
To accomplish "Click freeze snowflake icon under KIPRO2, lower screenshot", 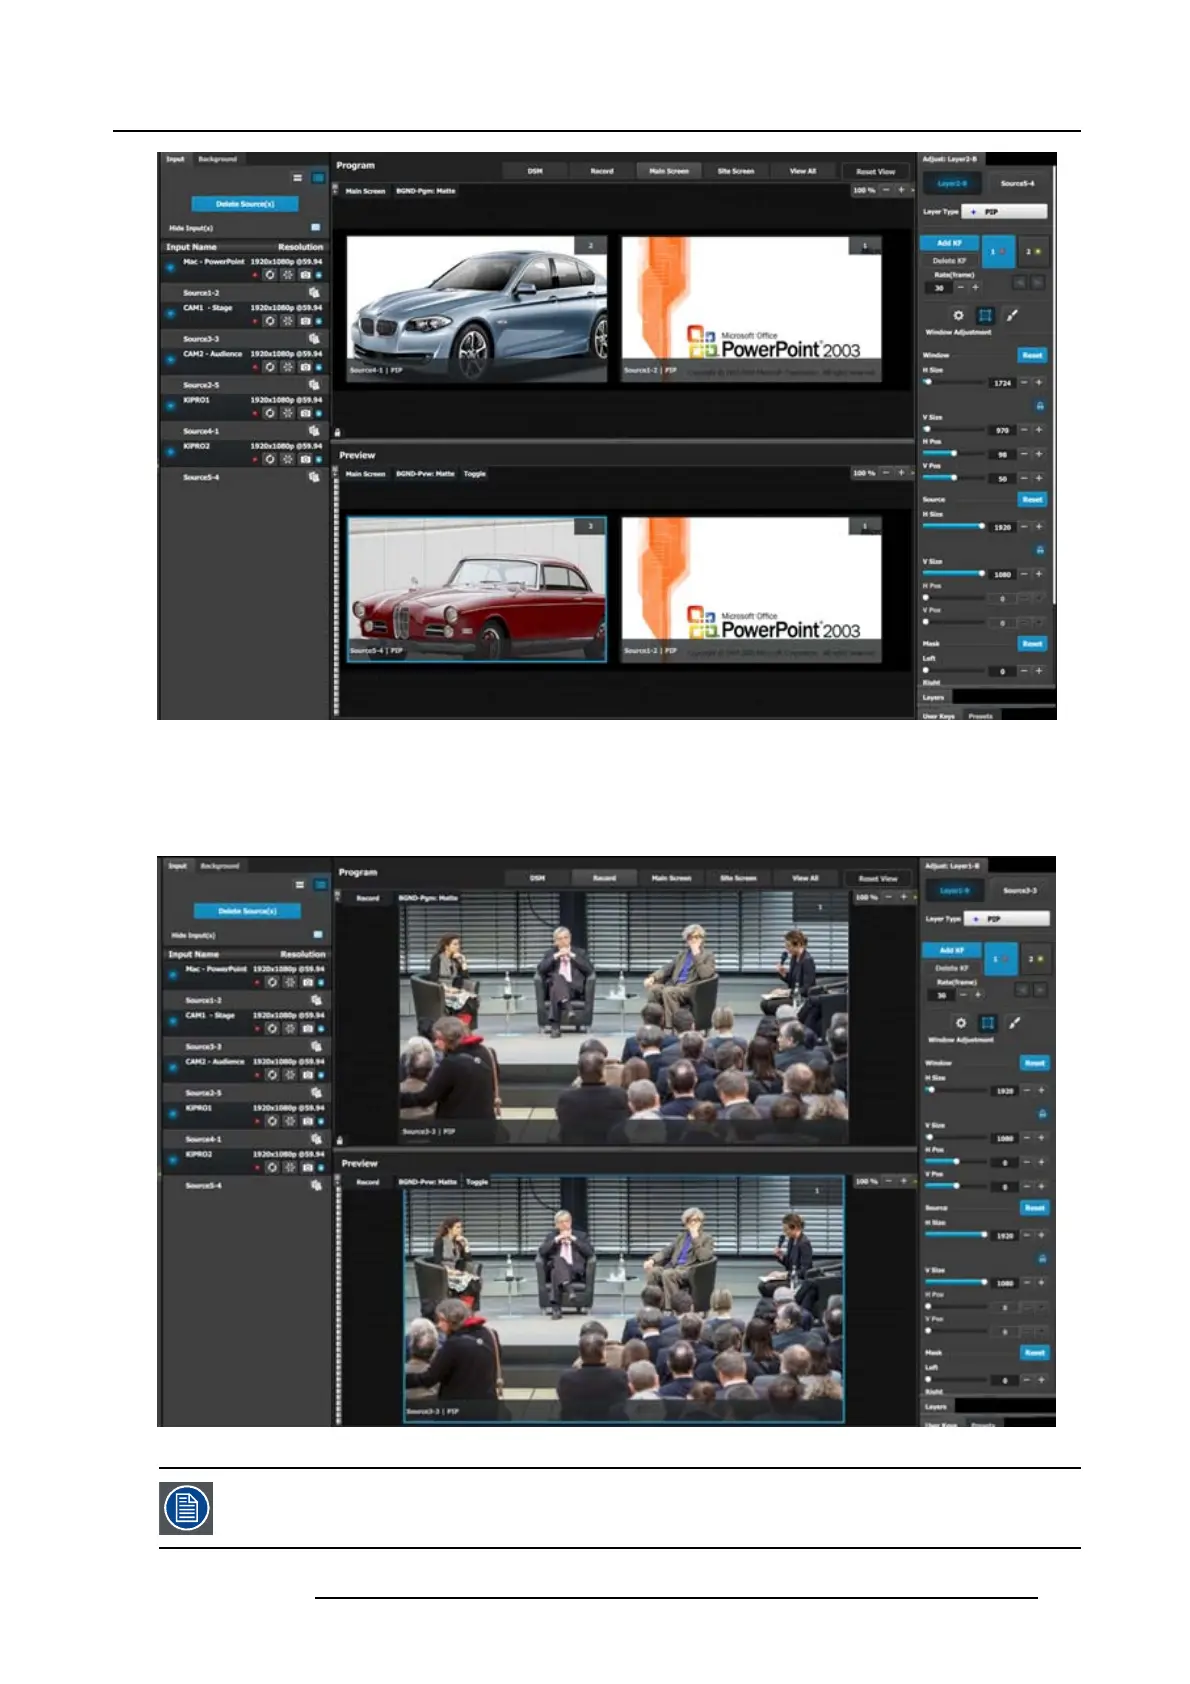I will click(290, 1167).
